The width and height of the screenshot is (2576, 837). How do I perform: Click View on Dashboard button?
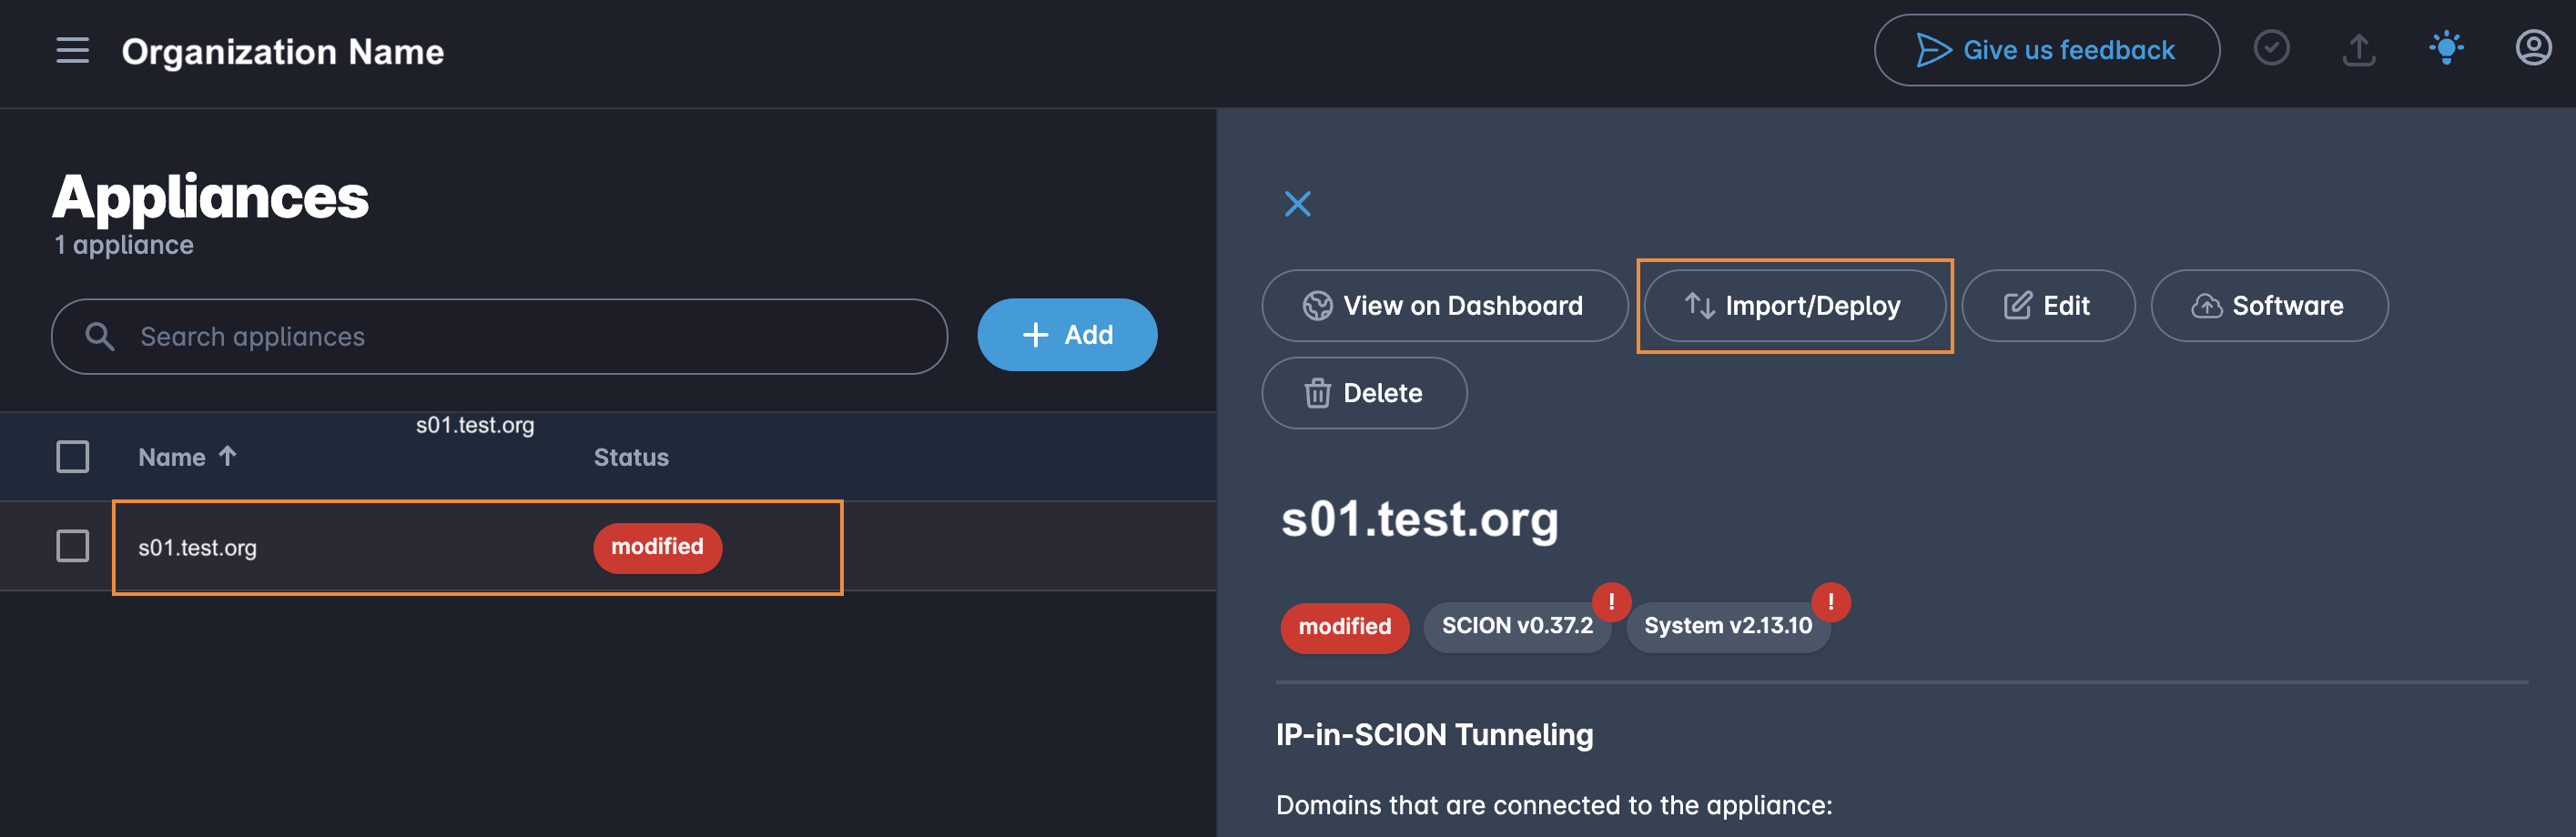tap(1444, 306)
